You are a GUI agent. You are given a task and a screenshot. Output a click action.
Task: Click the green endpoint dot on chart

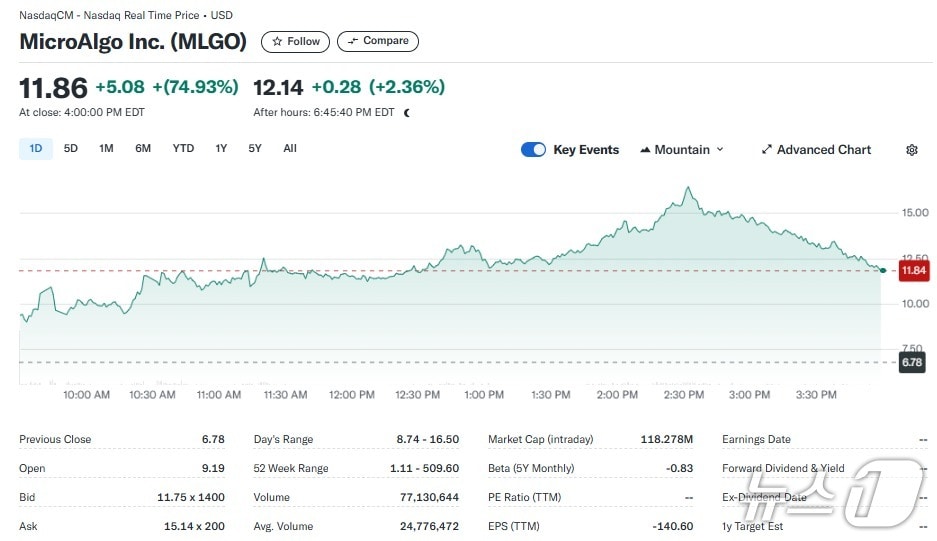[881, 270]
